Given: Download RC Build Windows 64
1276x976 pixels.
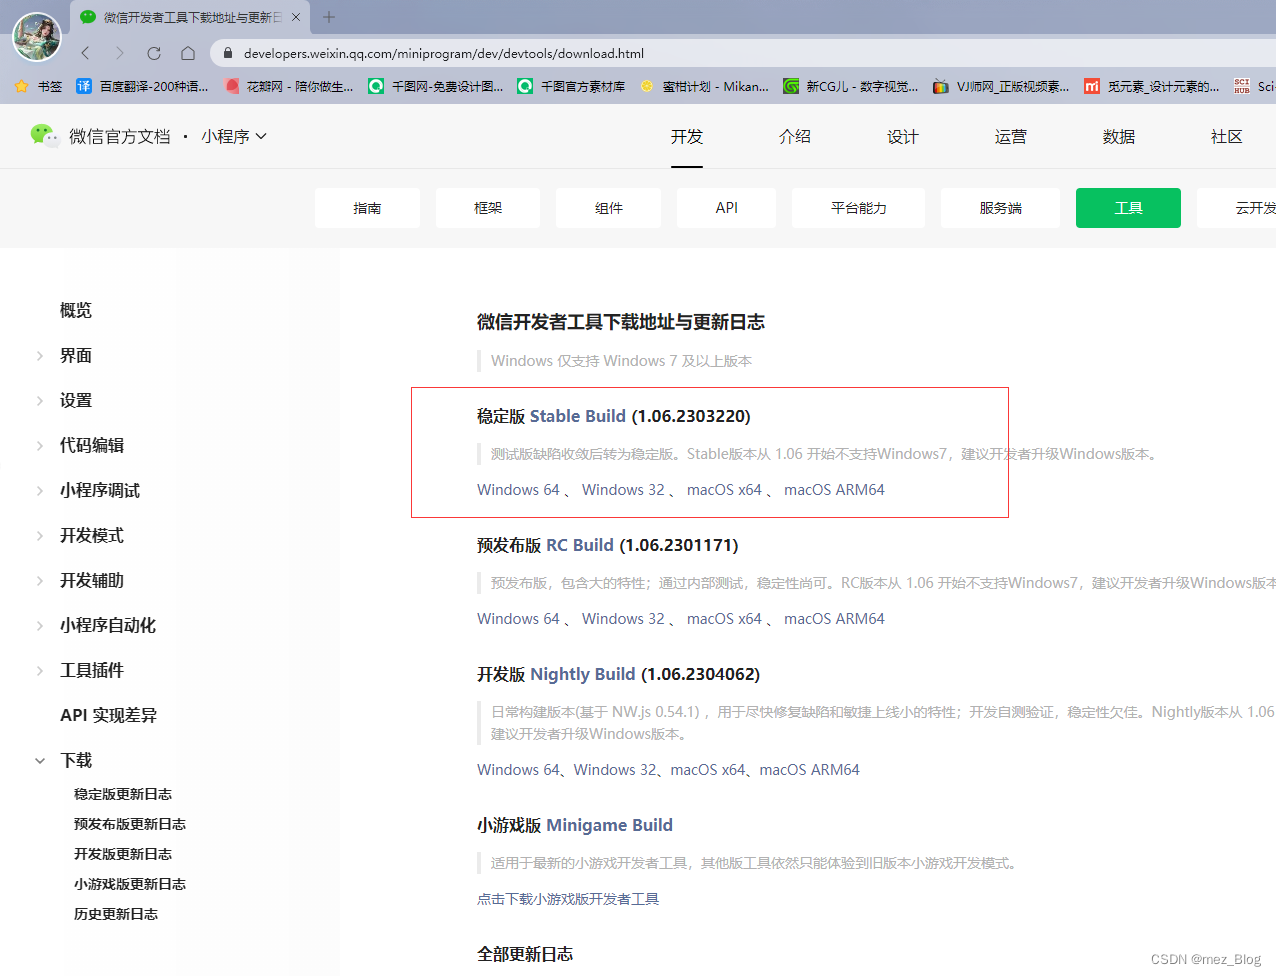Looking at the screenshot, I should click(518, 619).
